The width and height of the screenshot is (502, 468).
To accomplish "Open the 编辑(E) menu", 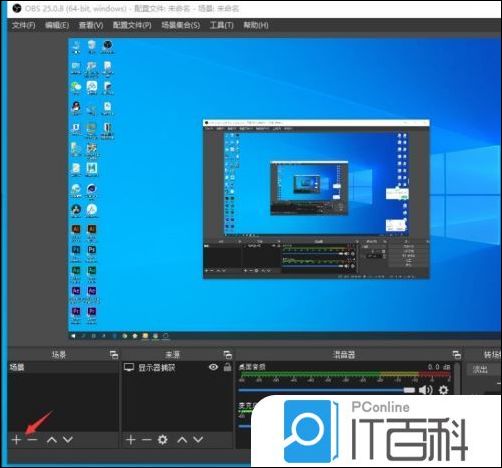I will [x=57, y=25].
